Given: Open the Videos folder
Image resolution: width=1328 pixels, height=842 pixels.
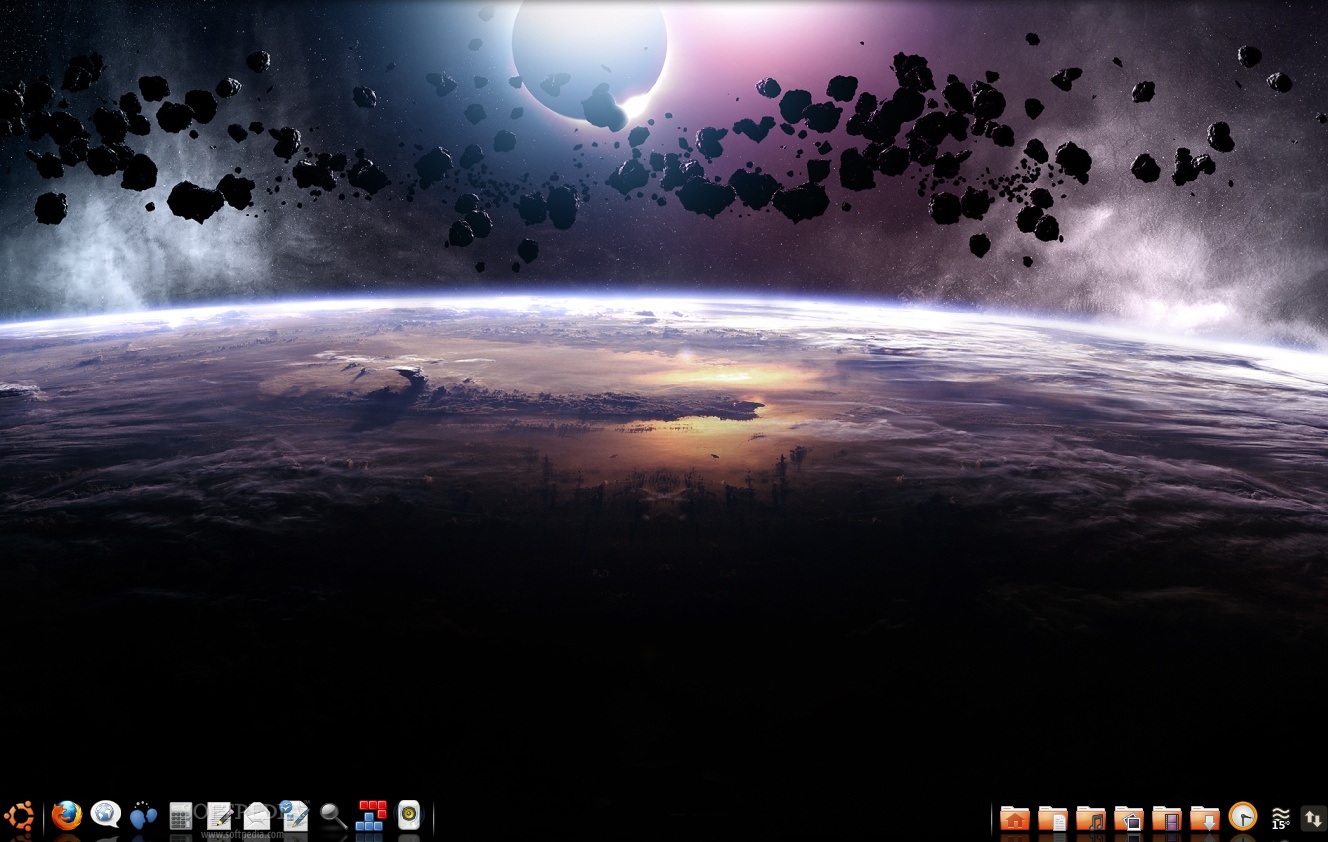Looking at the screenshot, I should (1167, 818).
